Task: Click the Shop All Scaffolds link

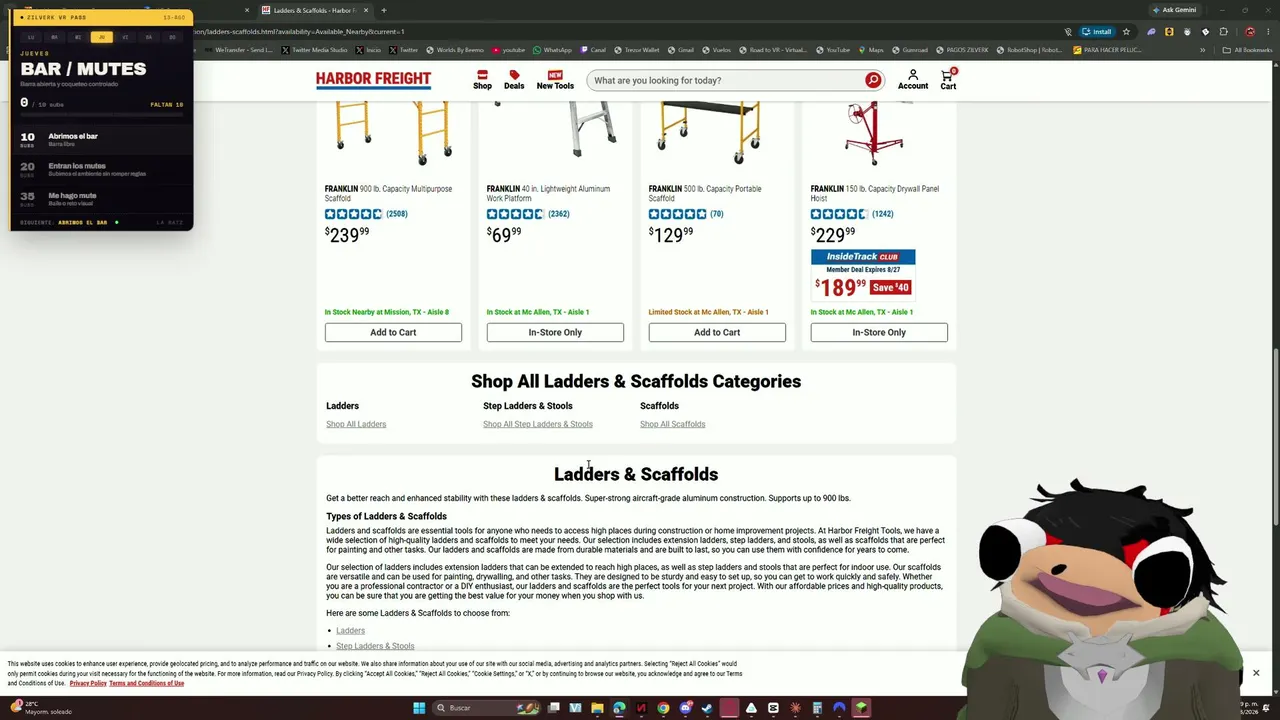Action: [672, 424]
